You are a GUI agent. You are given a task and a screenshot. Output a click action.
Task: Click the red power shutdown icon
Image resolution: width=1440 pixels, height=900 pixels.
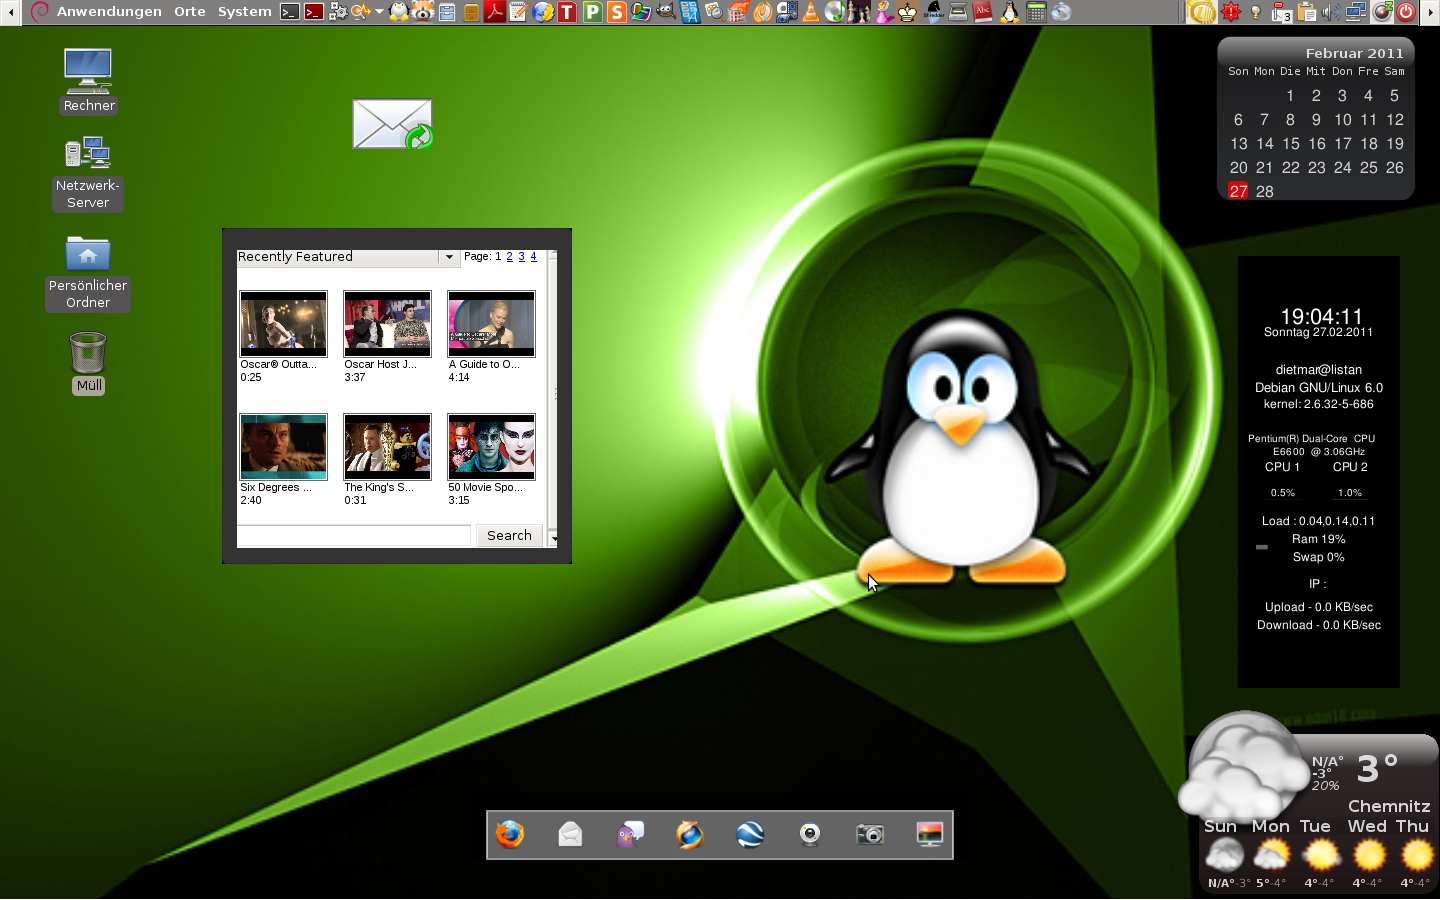1406,12
